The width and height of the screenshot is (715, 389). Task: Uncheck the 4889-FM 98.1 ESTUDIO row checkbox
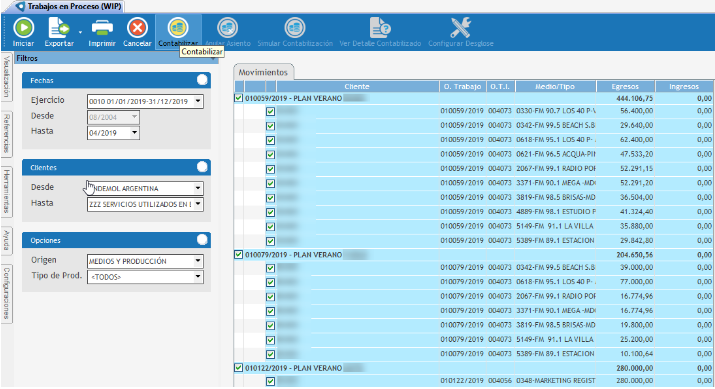pos(270,212)
